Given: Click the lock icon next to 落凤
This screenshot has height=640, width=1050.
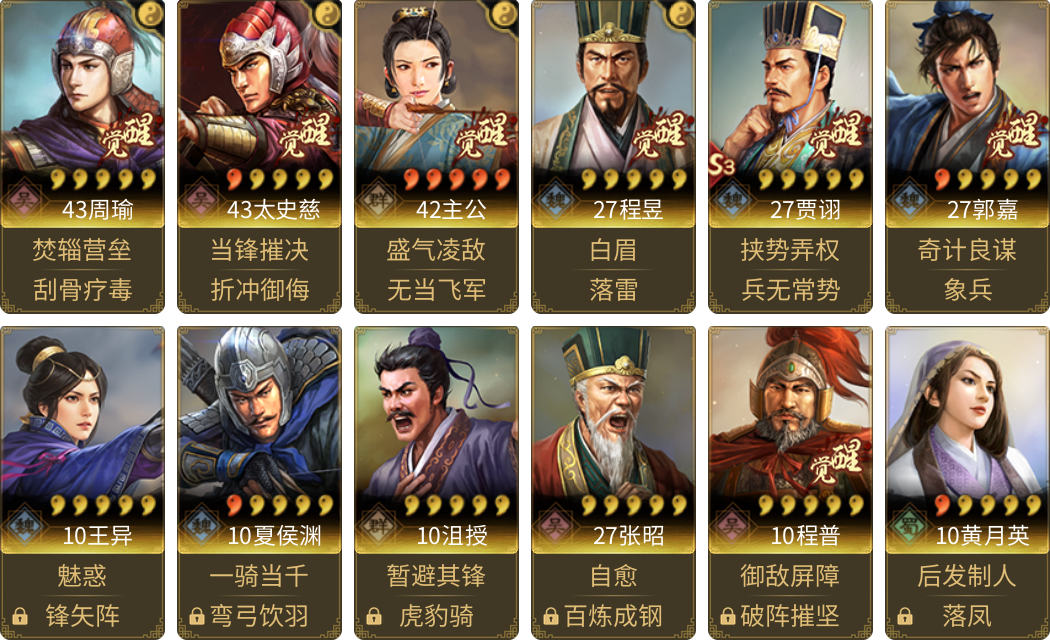Looking at the screenshot, I should coord(905,615).
